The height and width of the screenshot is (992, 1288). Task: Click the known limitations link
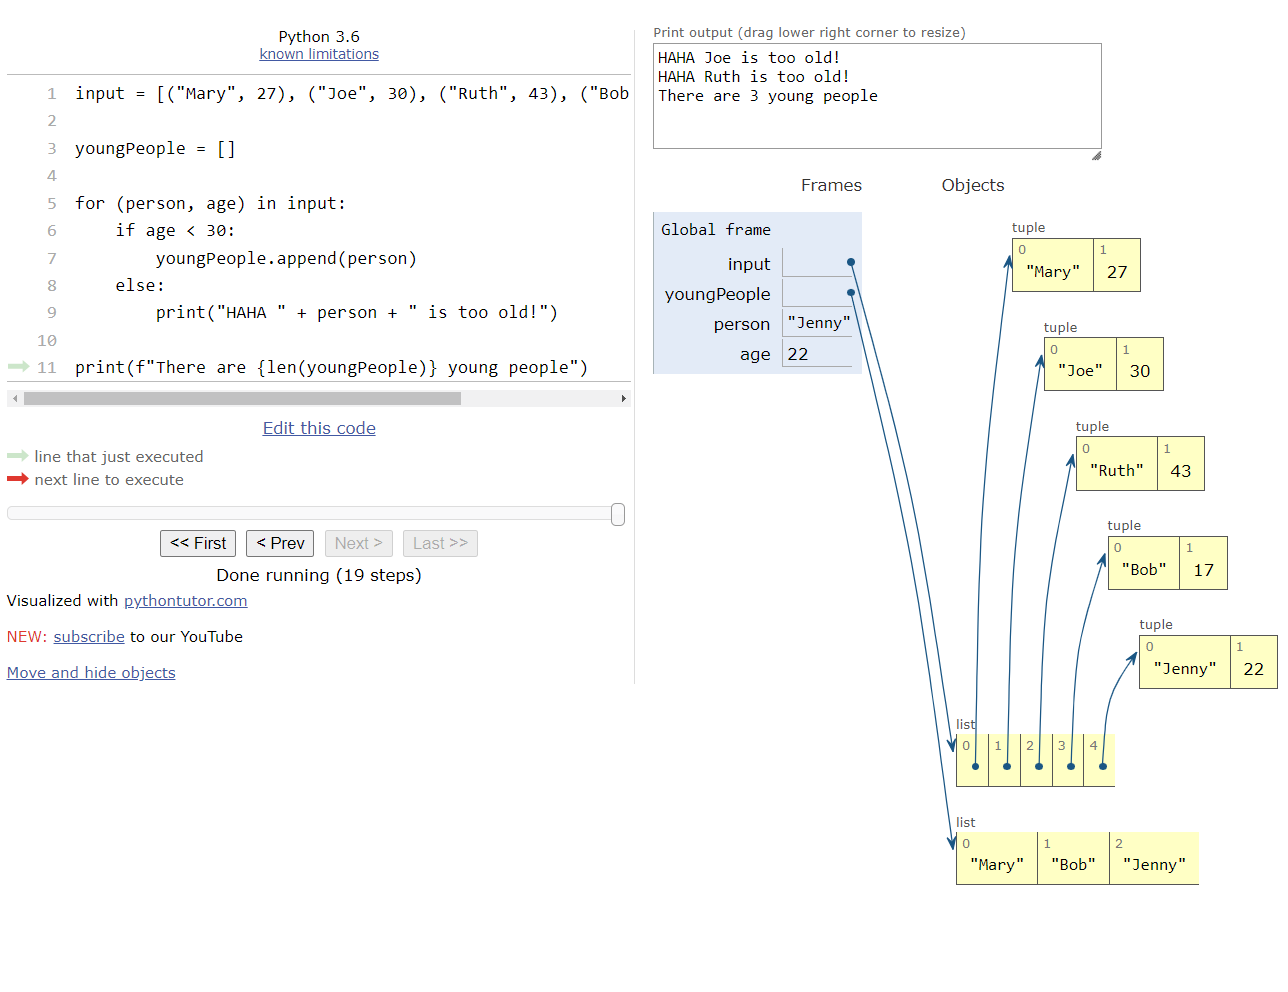point(319,54)
